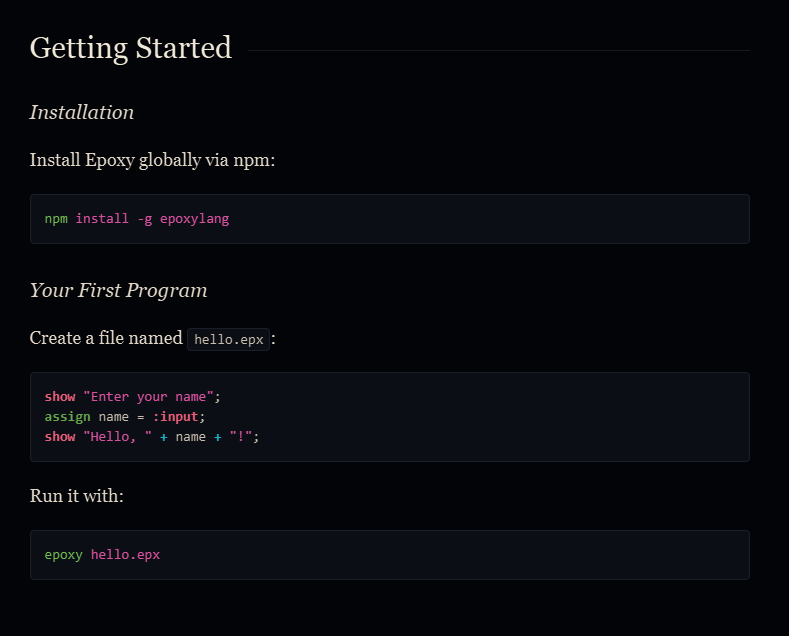Click the inline hello.epx code label

point(228,340)
